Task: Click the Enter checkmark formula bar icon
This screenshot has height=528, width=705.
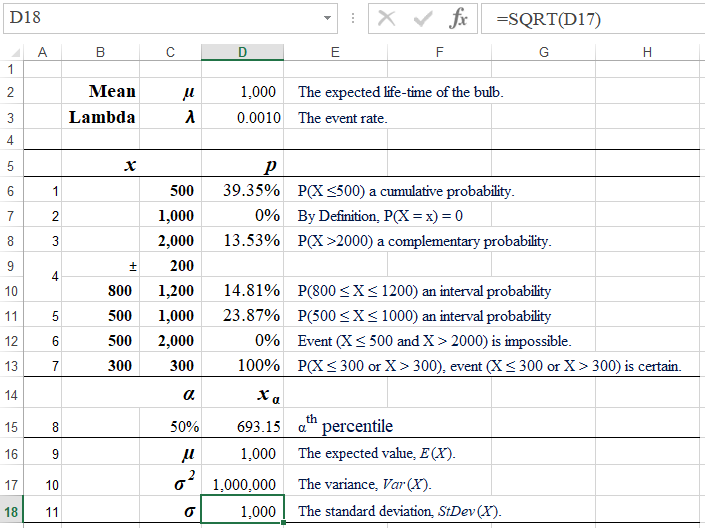Action: pyautogui.click(x=422, y=19)
